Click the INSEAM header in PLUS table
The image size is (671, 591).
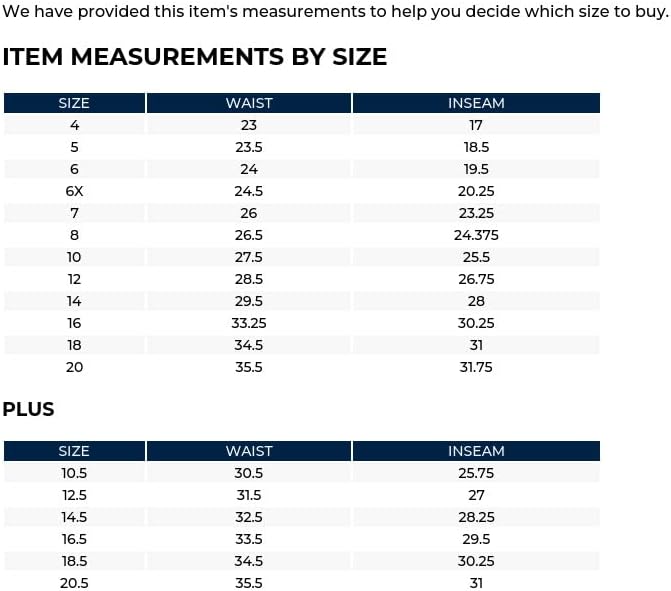[x=476, y=451]
